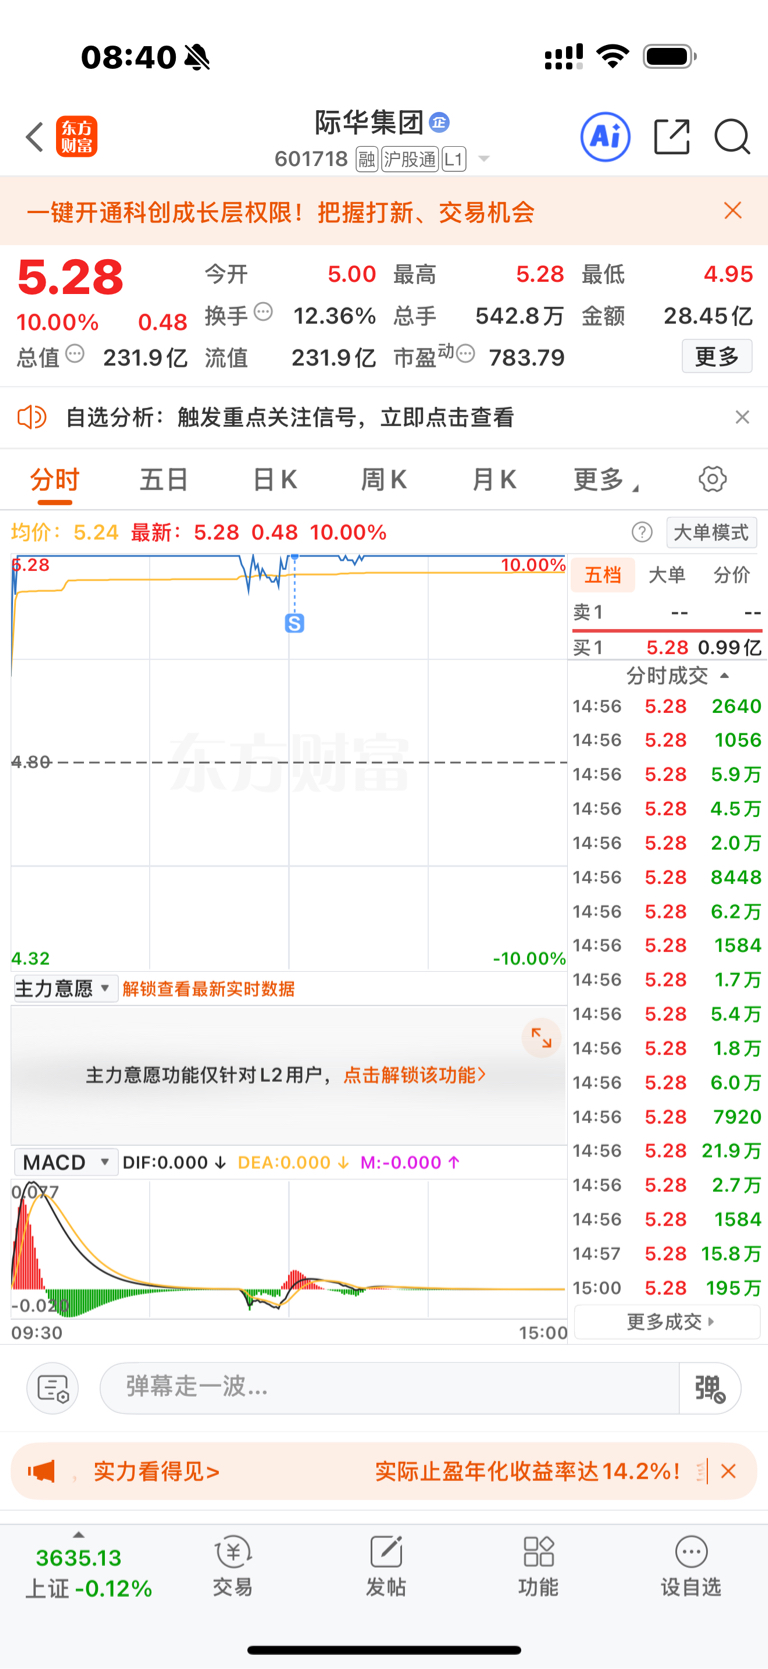Tap the info icon next to 市盈
The height and width of the screenshot is (1669, 768).
465,354
